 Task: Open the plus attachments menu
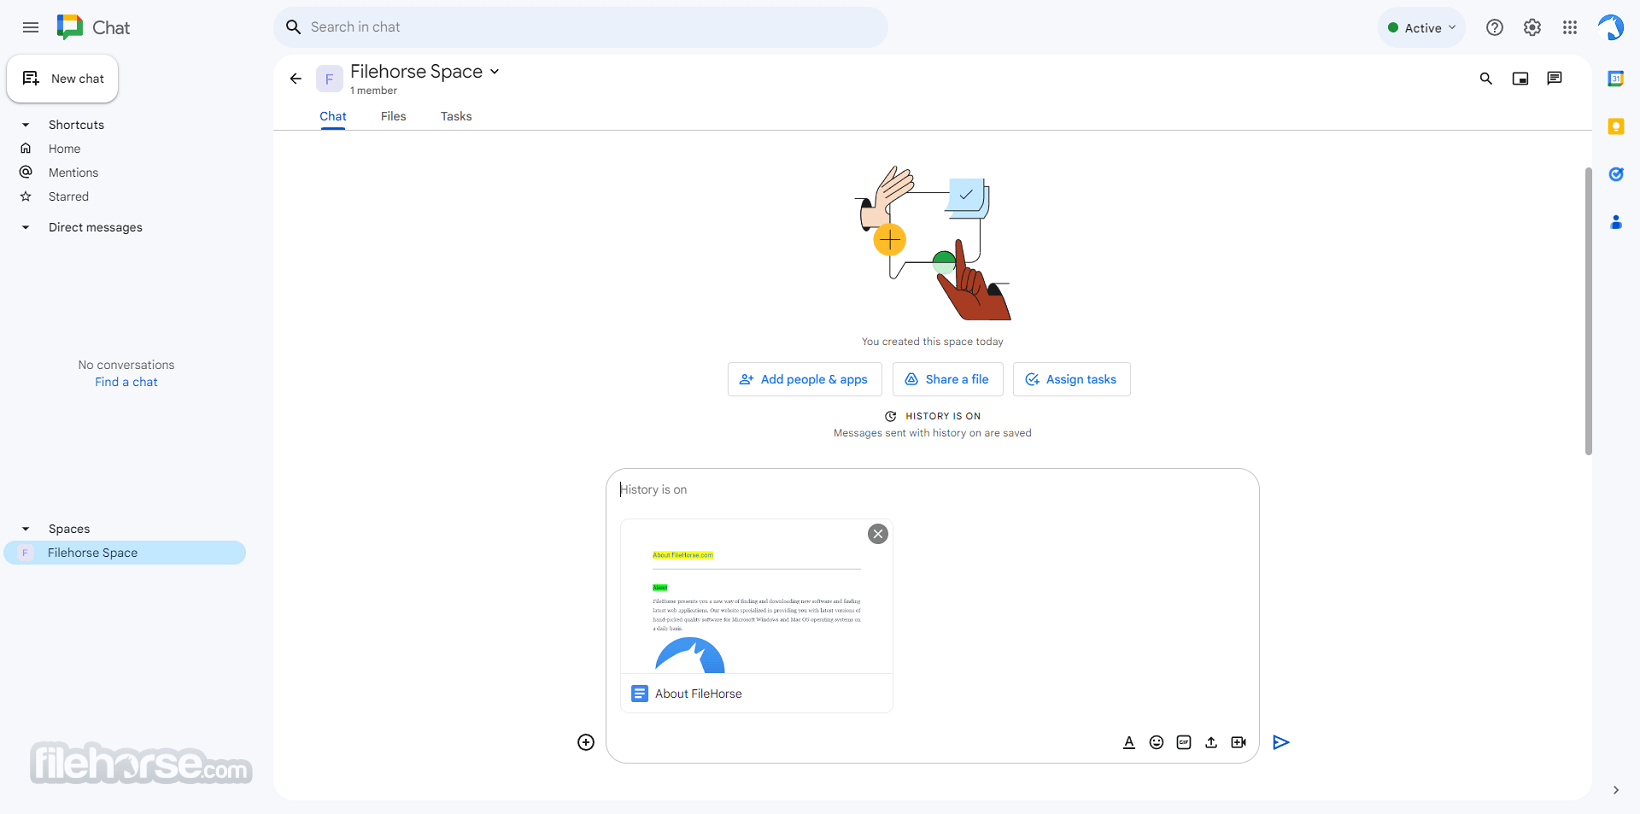tap(586, 742)
